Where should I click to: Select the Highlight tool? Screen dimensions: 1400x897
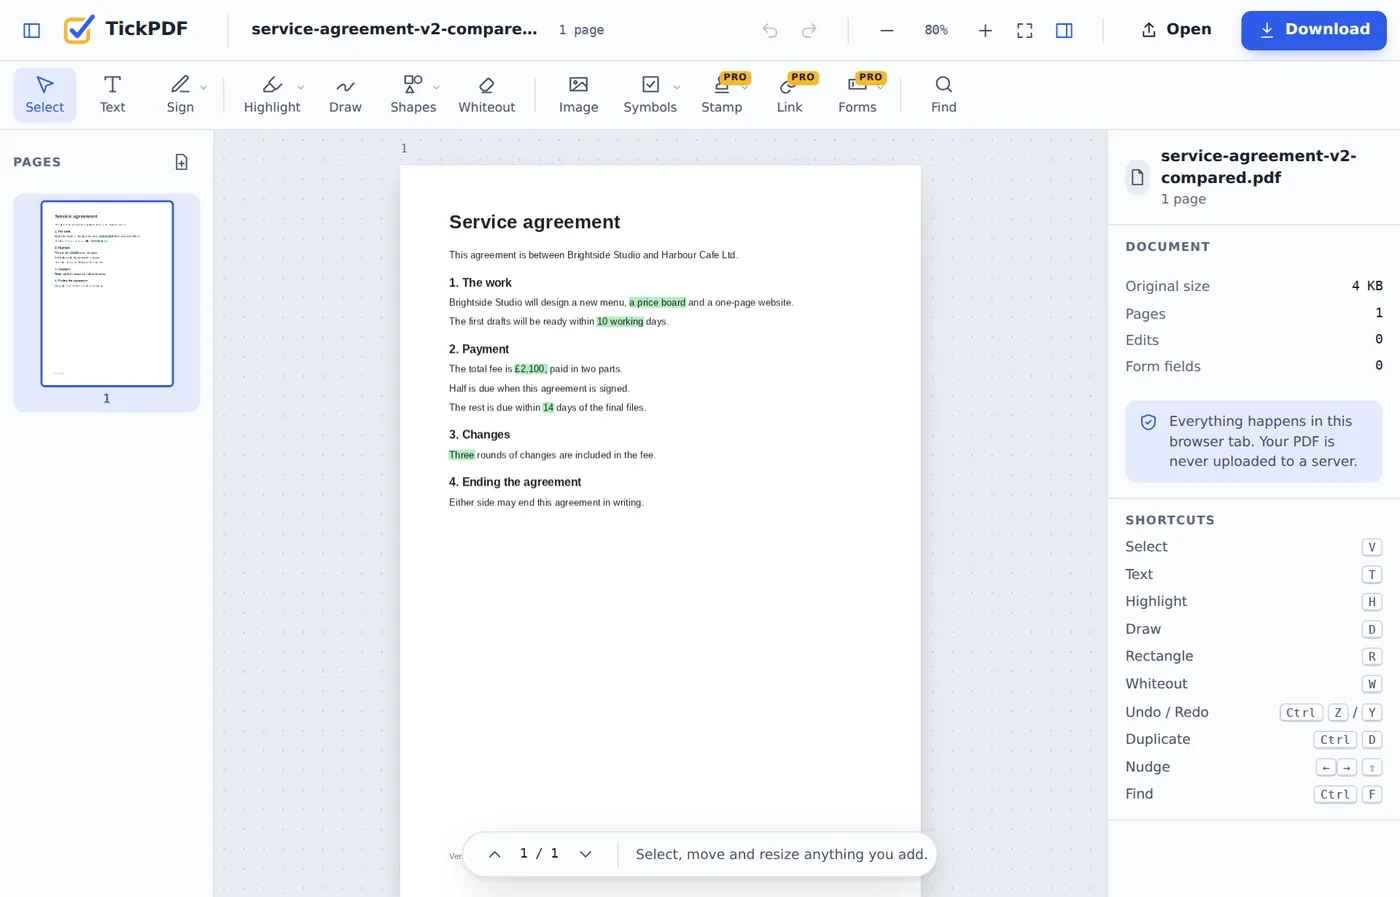point(272,95)
